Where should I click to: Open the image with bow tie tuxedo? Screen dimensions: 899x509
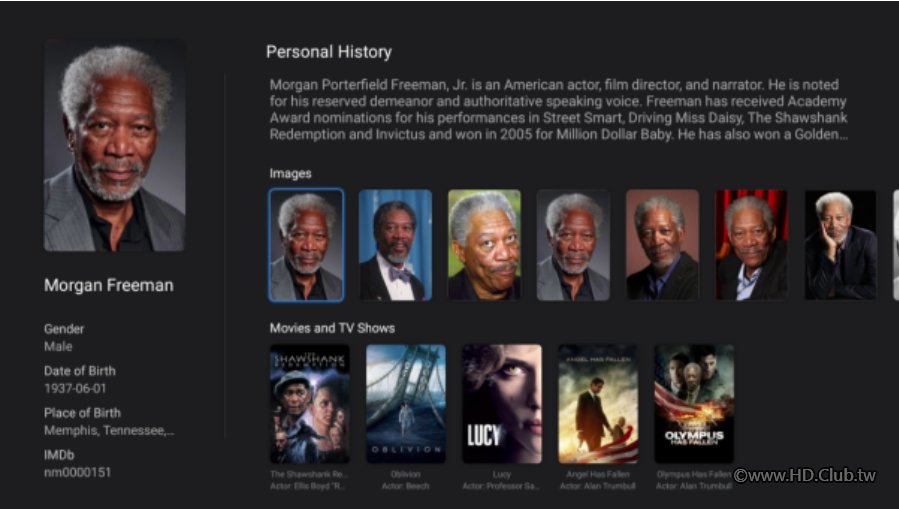(395, 245)
